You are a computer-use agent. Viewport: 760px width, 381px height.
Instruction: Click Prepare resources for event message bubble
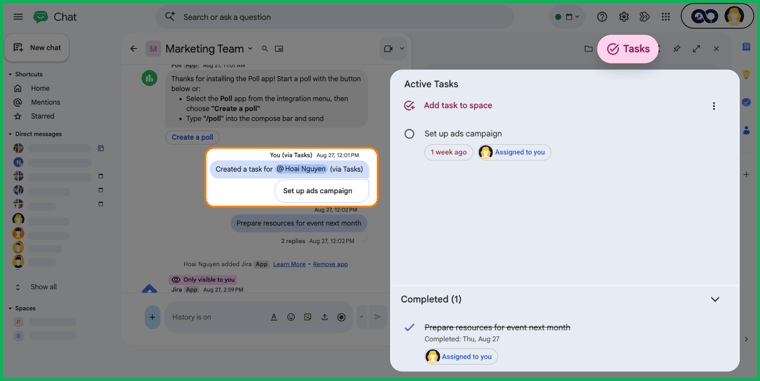[299, 223]
